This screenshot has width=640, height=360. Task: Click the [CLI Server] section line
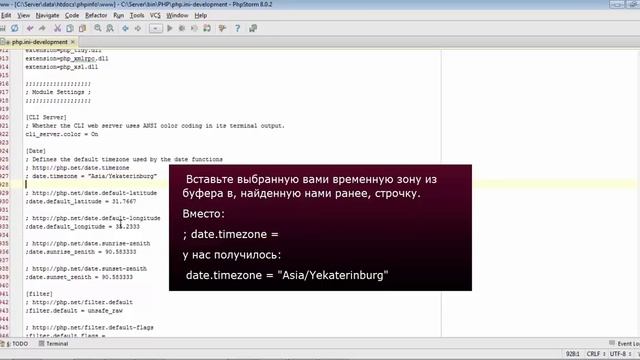click(46, 117)
